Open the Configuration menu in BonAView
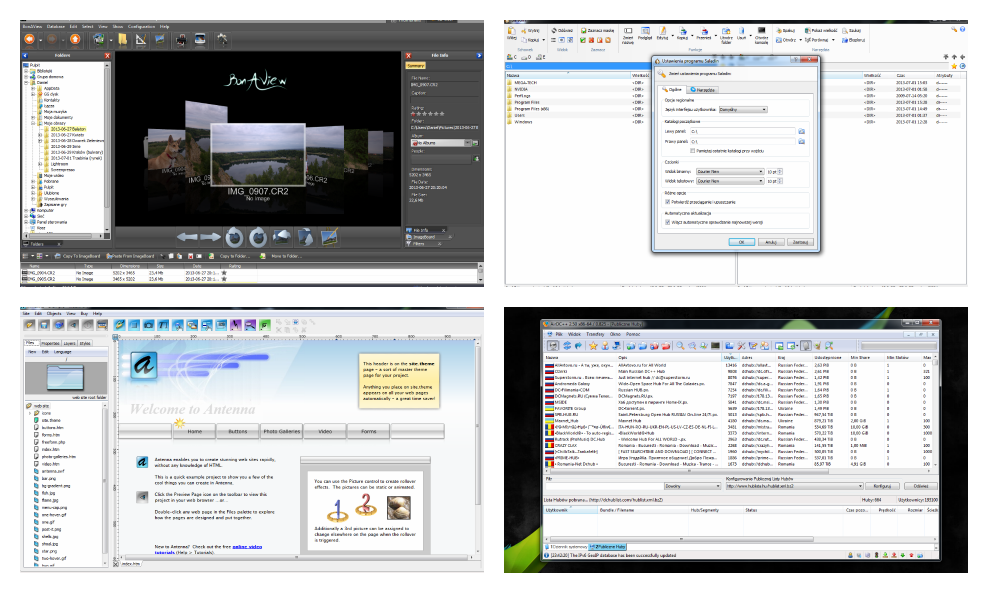The image size is (988, 593). [x=141, y=26]
